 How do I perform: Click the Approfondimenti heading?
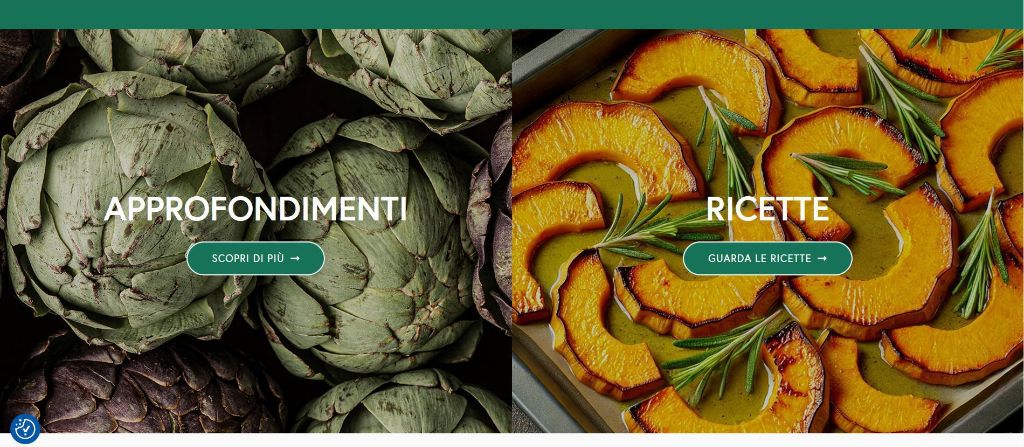click(255, 209)
